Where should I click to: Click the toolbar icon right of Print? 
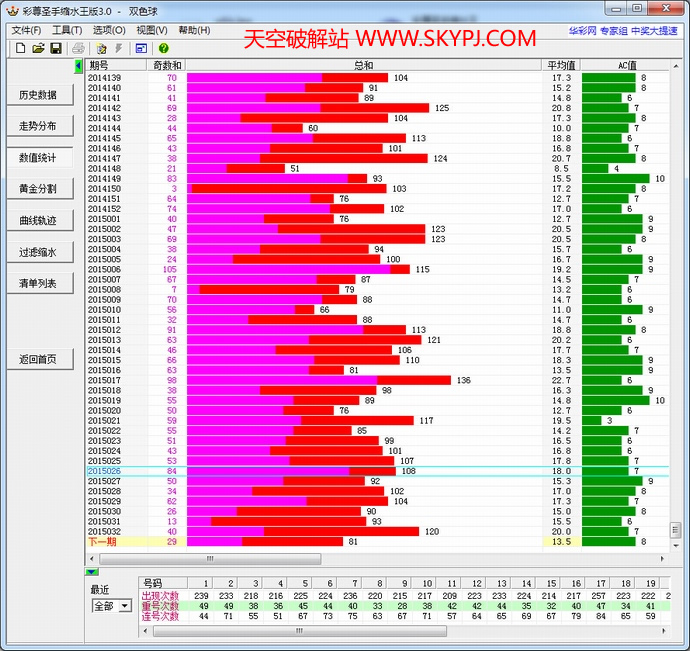pyautogui.click(x=101, y=48)
